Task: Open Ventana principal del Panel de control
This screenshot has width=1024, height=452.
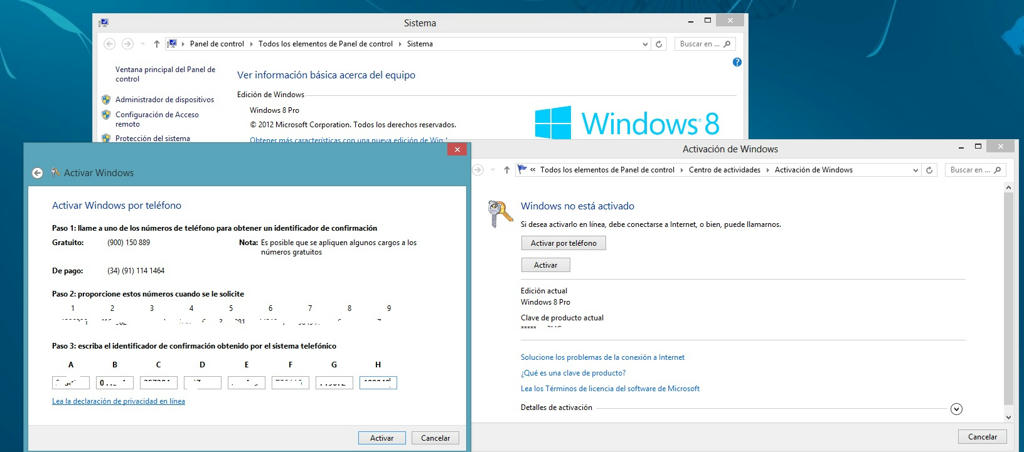Action: (x=165, y=74)
